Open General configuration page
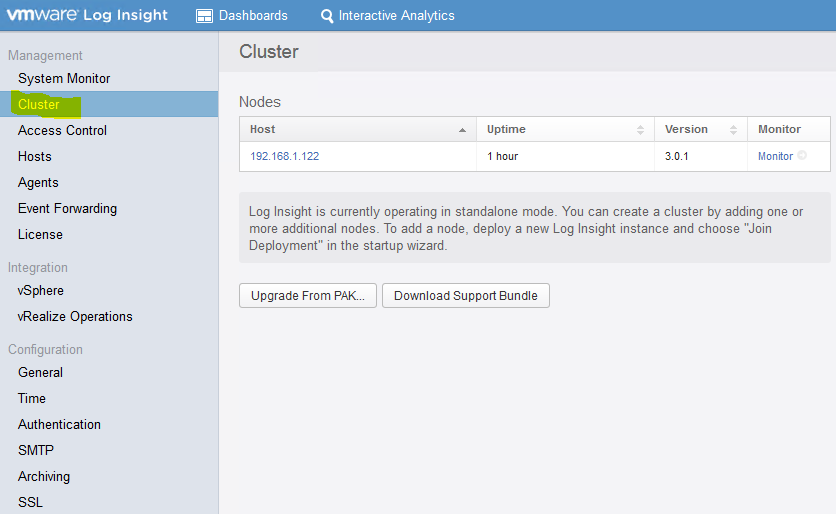Image resolution: width=836 pixels, height=514 pixels. pos(40,372)
